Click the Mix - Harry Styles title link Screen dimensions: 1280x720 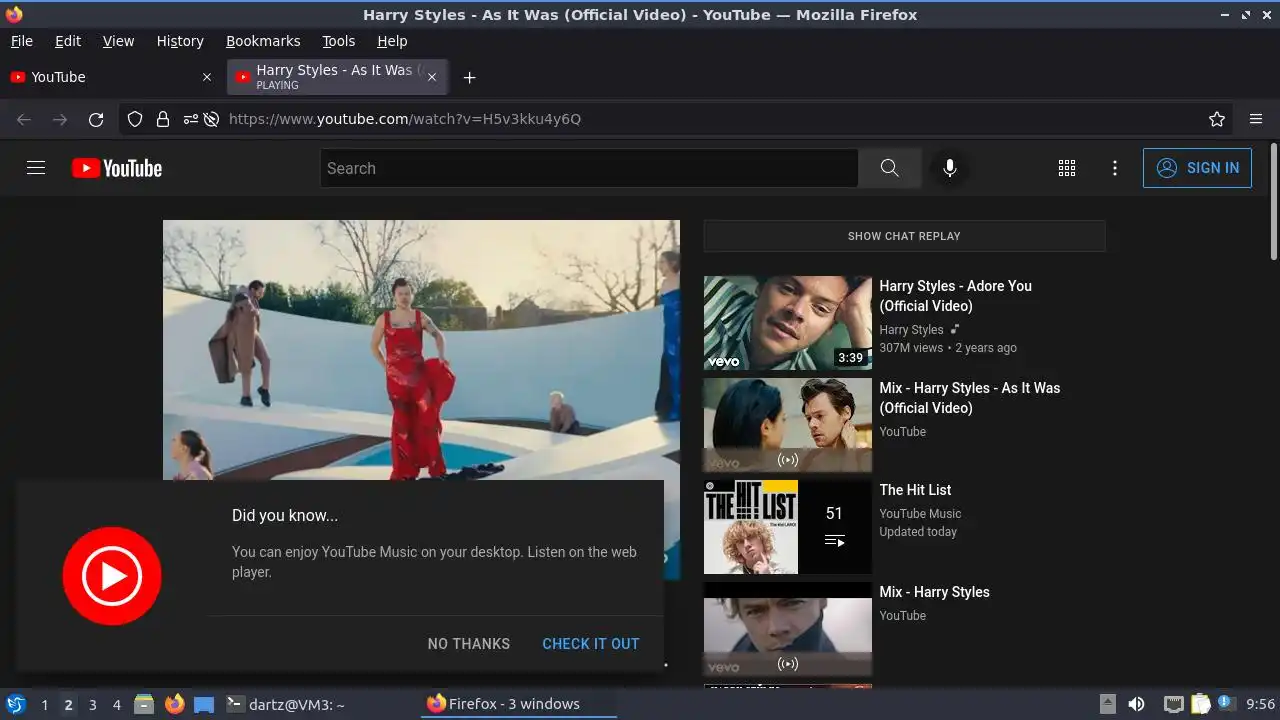click(x=934, y=592)
